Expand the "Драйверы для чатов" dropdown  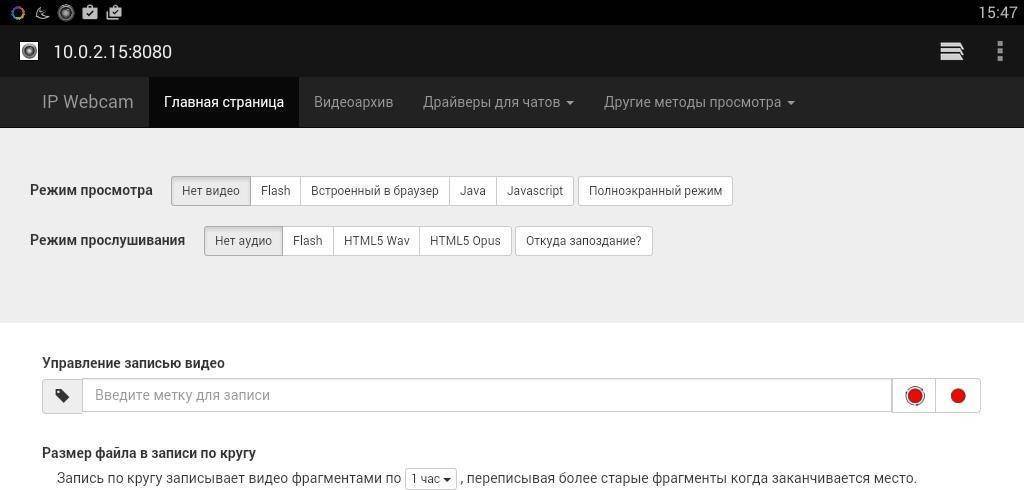tap(498, 102)
